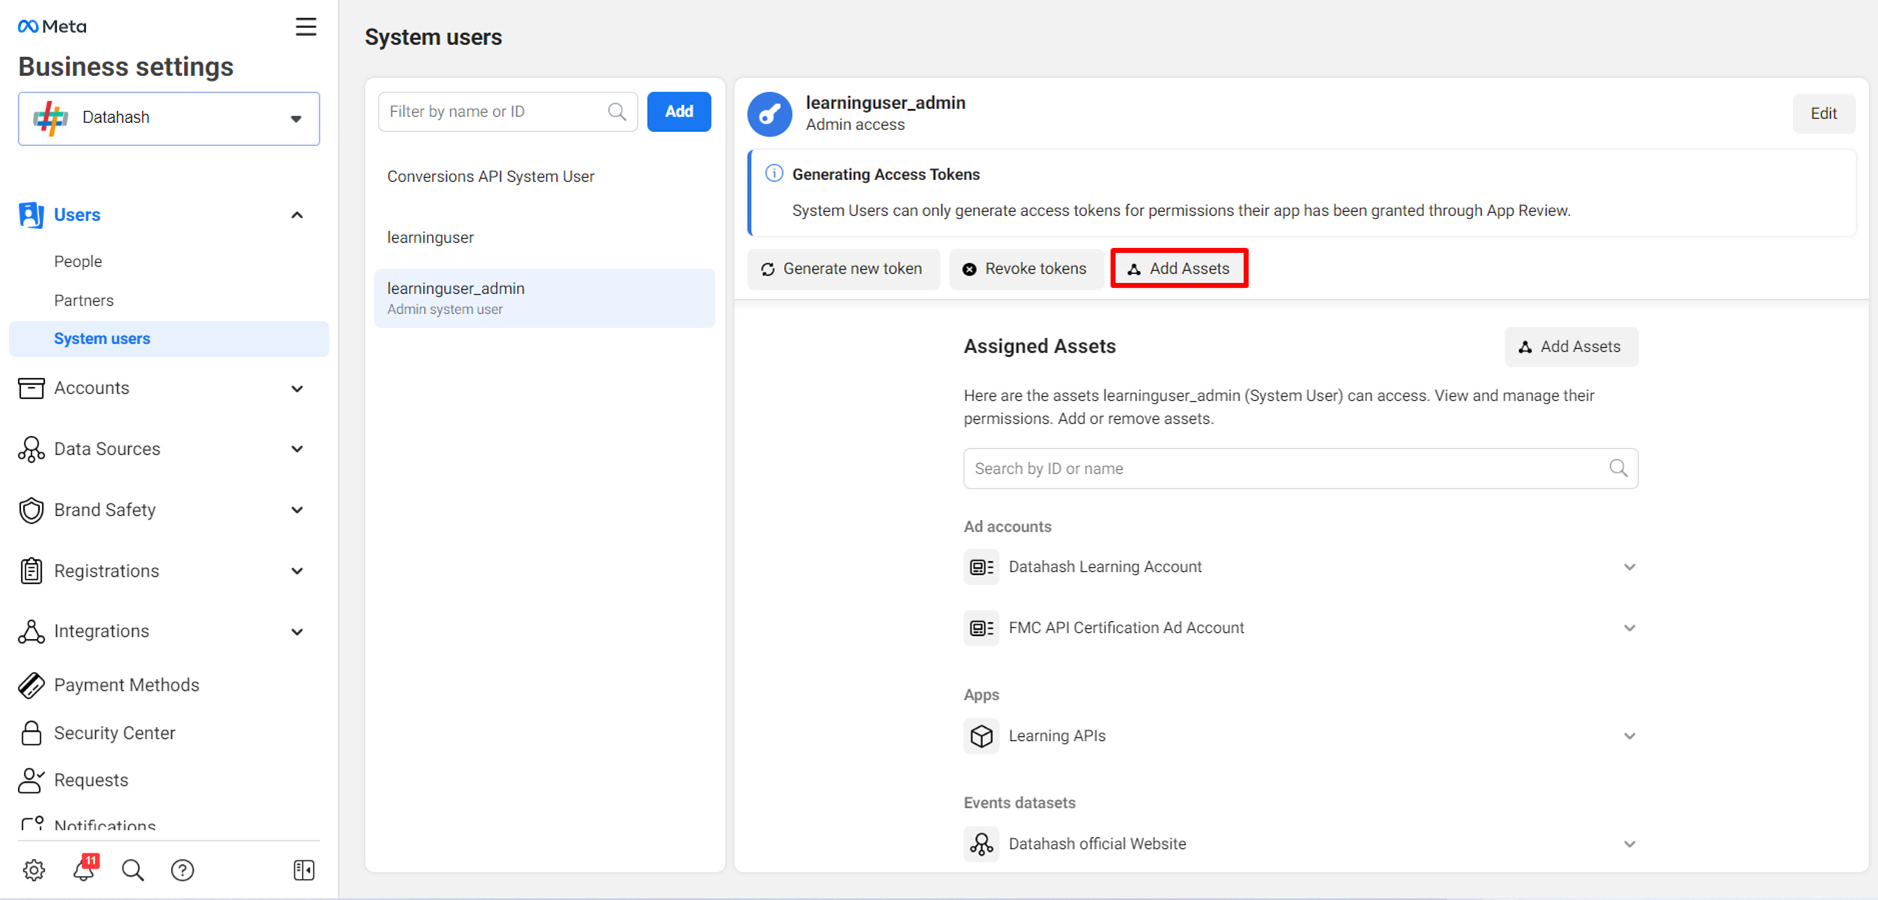Viewport: 1878px width, 900px height.
Task: Expand Datahash official Website chevron
Action: [x=1629, y=844]
